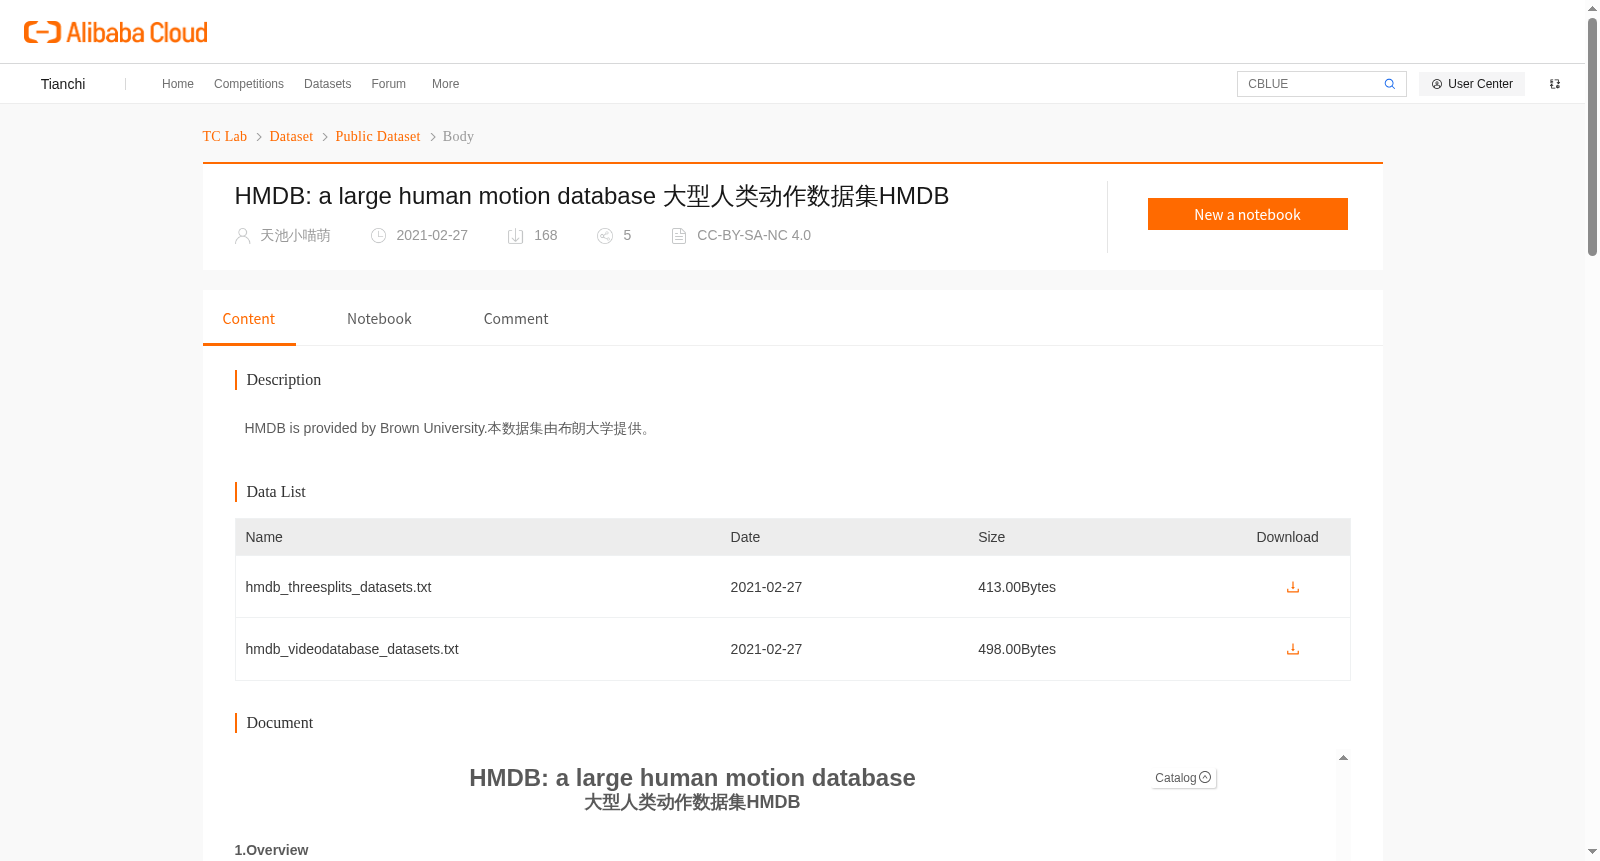
Task: Click the share icon beside 5
Action: coord(605,236)
